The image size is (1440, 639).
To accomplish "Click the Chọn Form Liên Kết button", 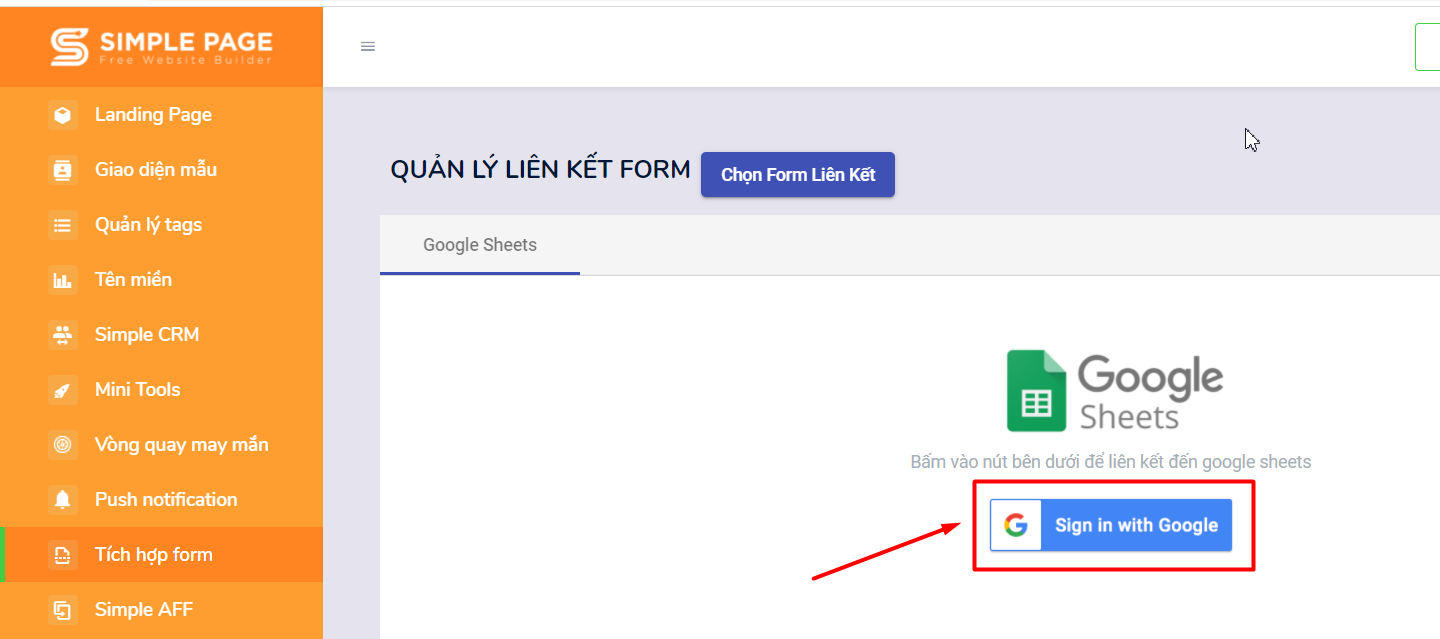I will coord(798,175).
